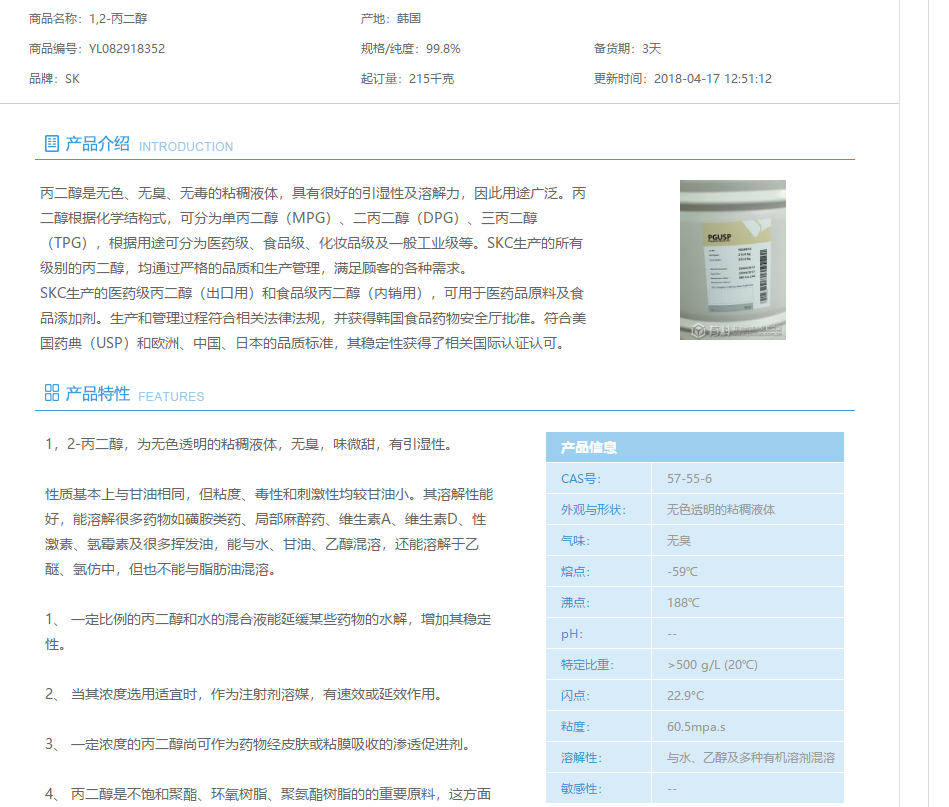Click the FEATURES section label

171,396
